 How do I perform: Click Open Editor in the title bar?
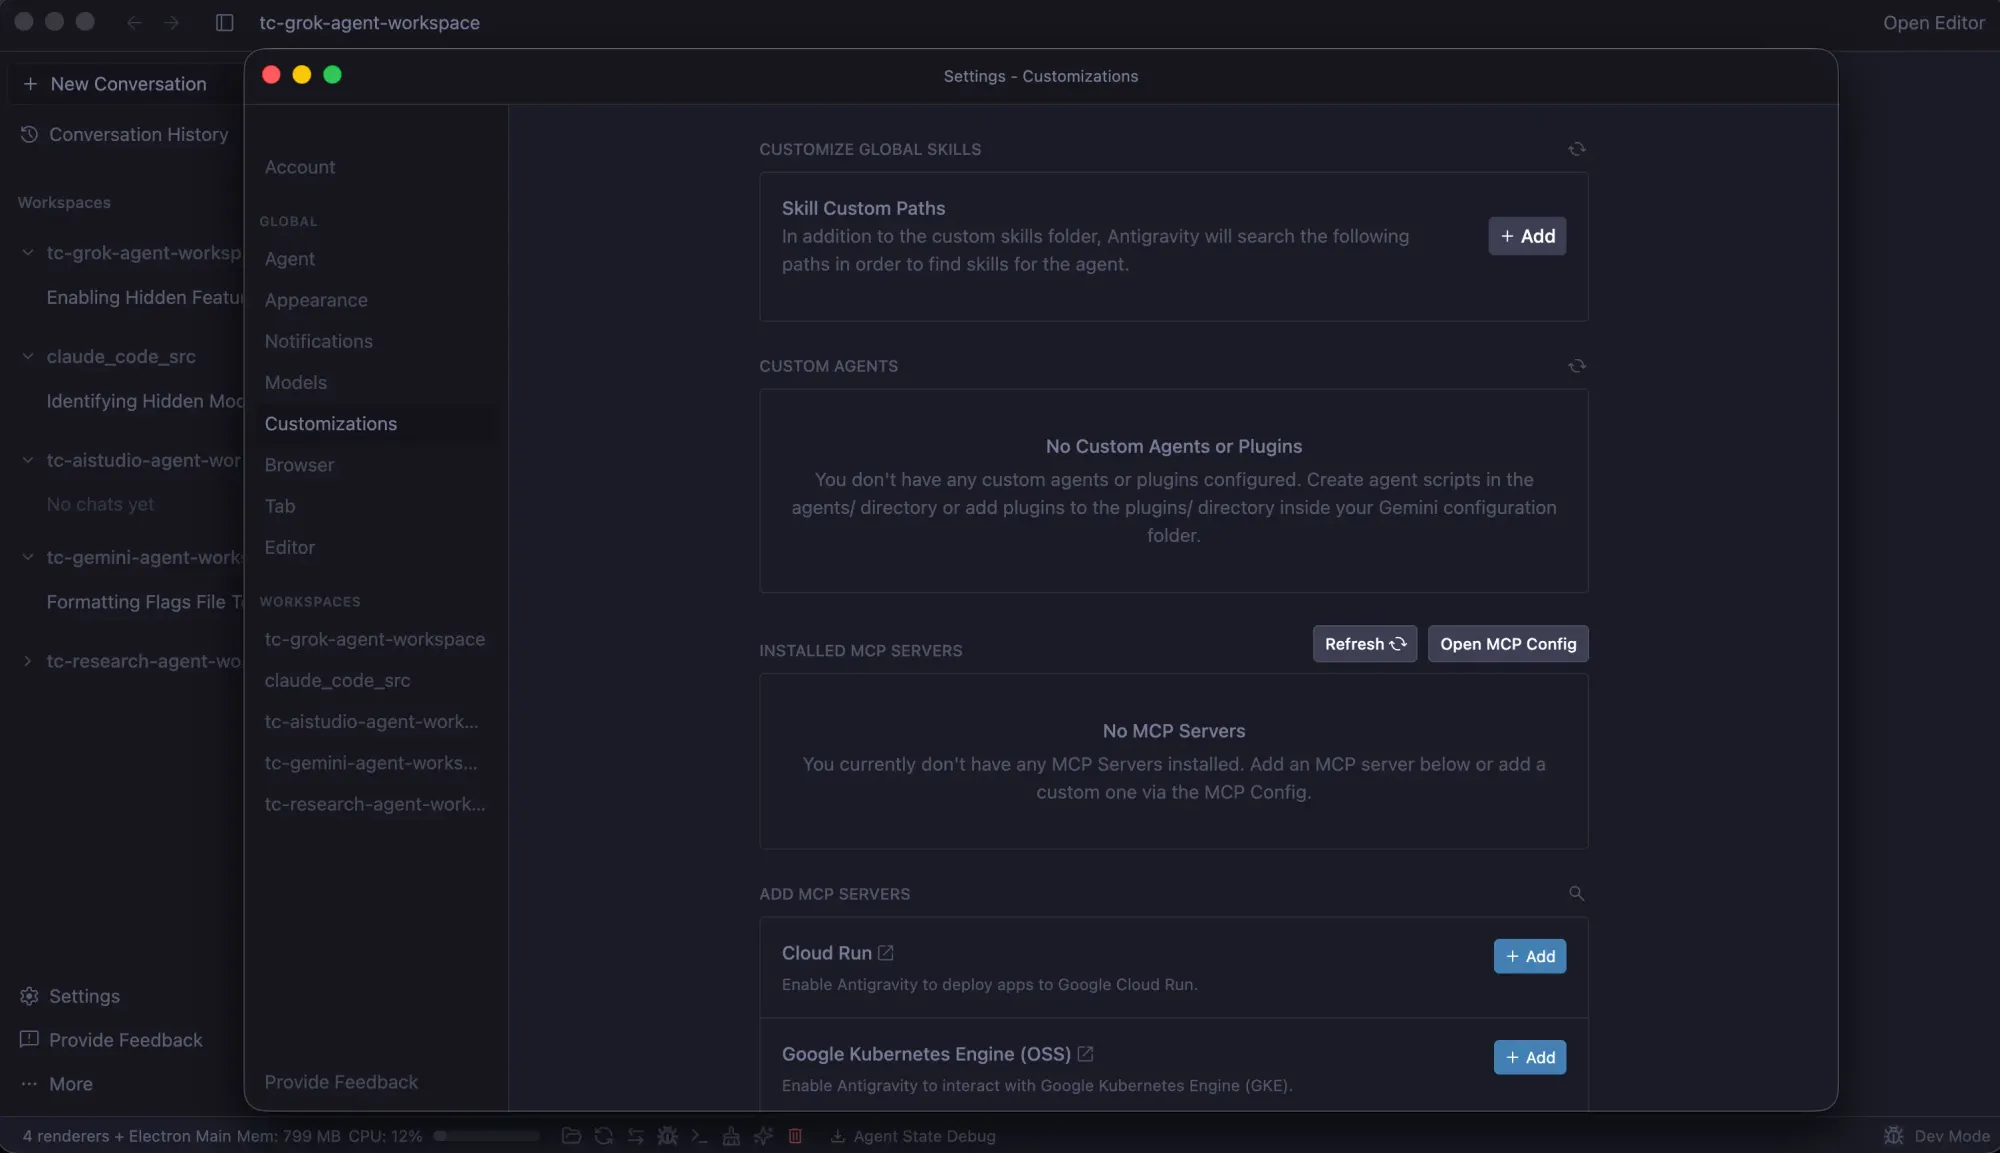(x=1933, y=22)
